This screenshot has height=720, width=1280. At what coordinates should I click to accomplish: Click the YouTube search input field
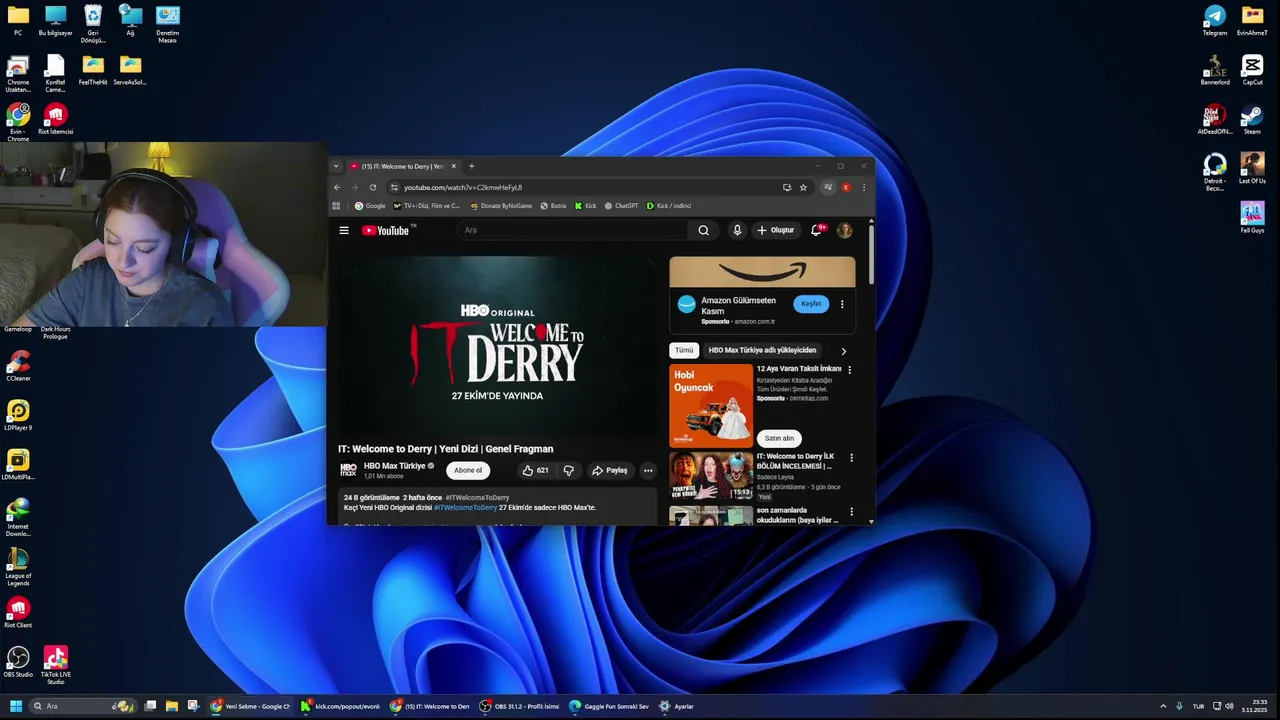pos(572,230)
